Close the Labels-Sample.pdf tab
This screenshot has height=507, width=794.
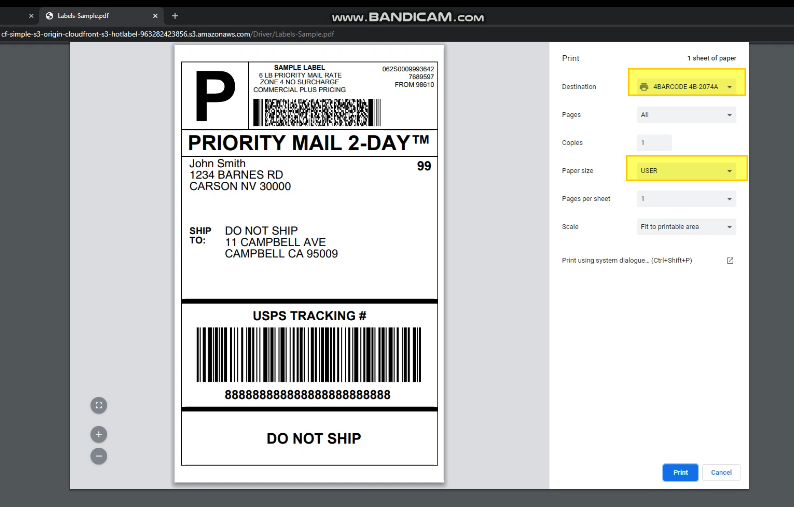click(155, 16)
